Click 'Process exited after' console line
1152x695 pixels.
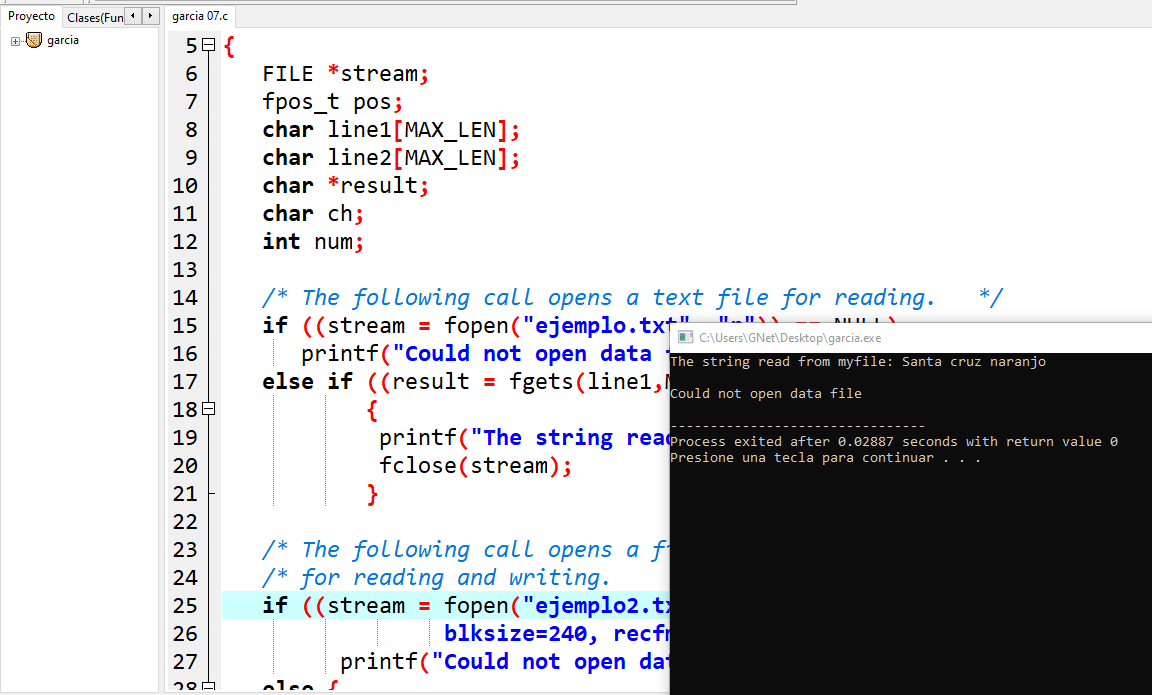[x=893, y=442]
